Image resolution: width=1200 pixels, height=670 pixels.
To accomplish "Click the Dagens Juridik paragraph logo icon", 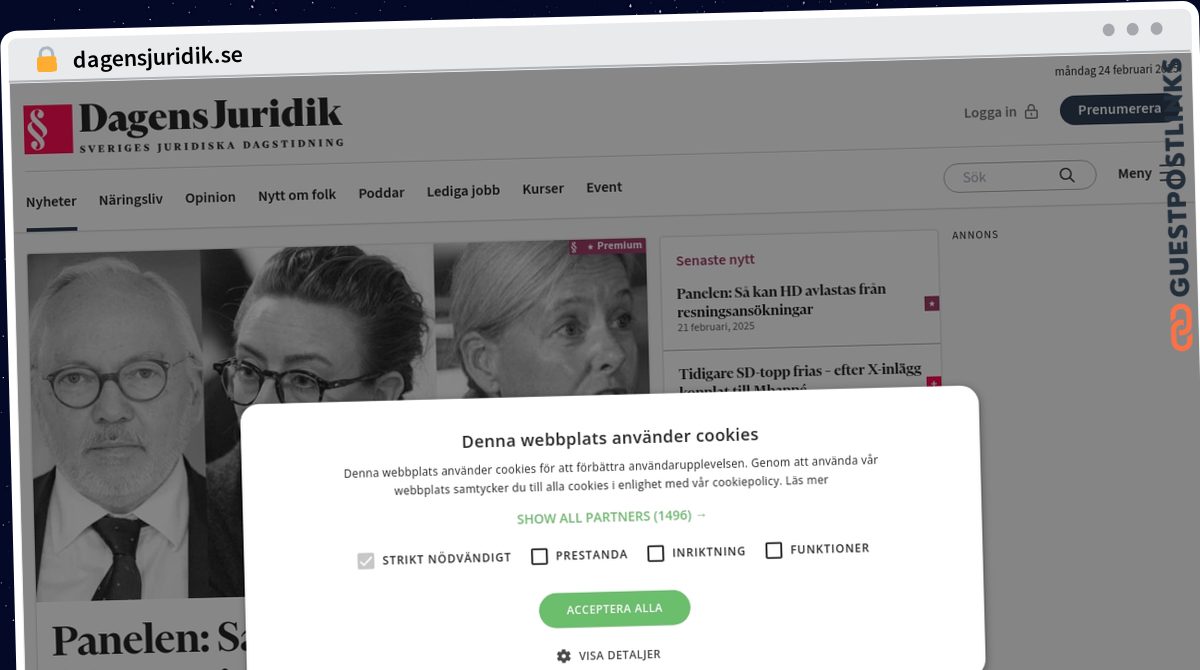I will (x=48, y=129).
